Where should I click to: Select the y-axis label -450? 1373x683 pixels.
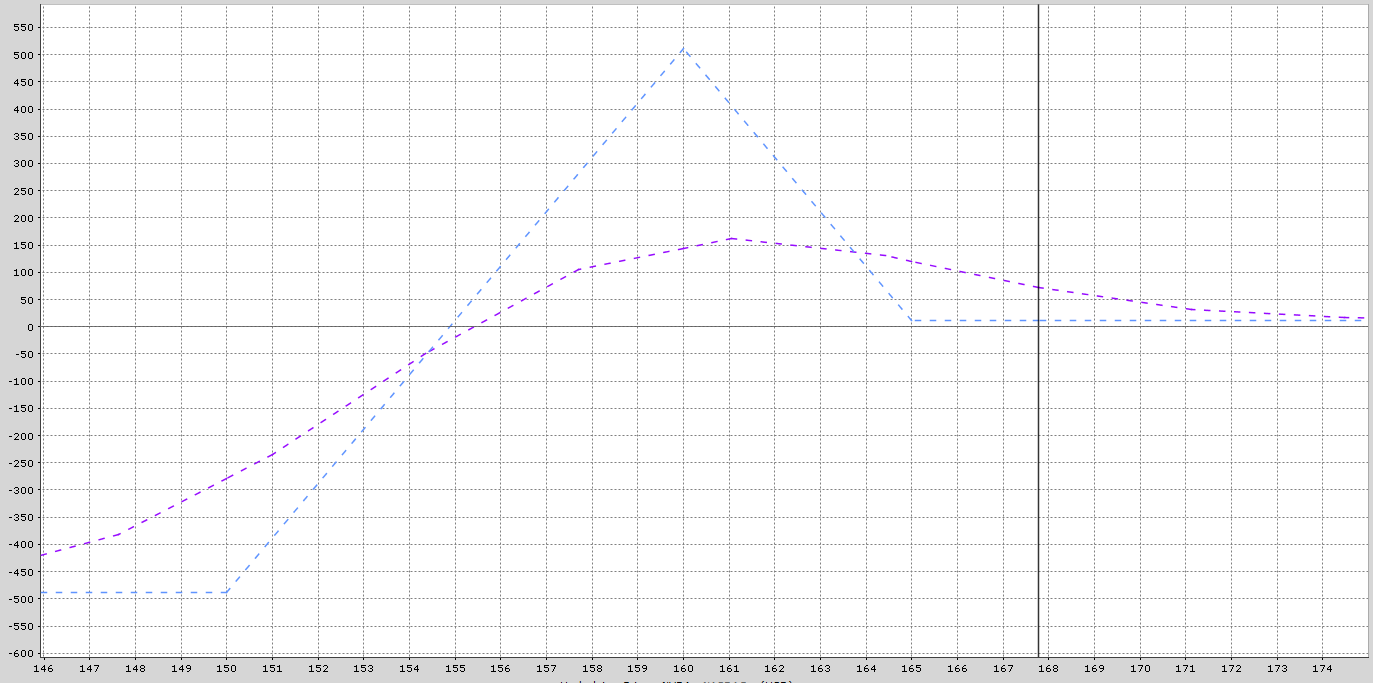tap(20, 571)
